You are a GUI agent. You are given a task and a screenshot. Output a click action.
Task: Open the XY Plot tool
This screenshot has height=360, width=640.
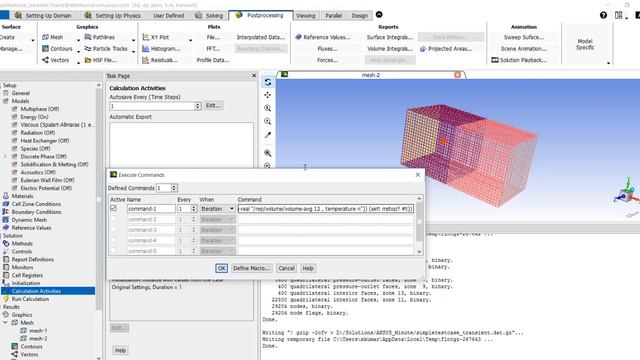tap(156, 37)
